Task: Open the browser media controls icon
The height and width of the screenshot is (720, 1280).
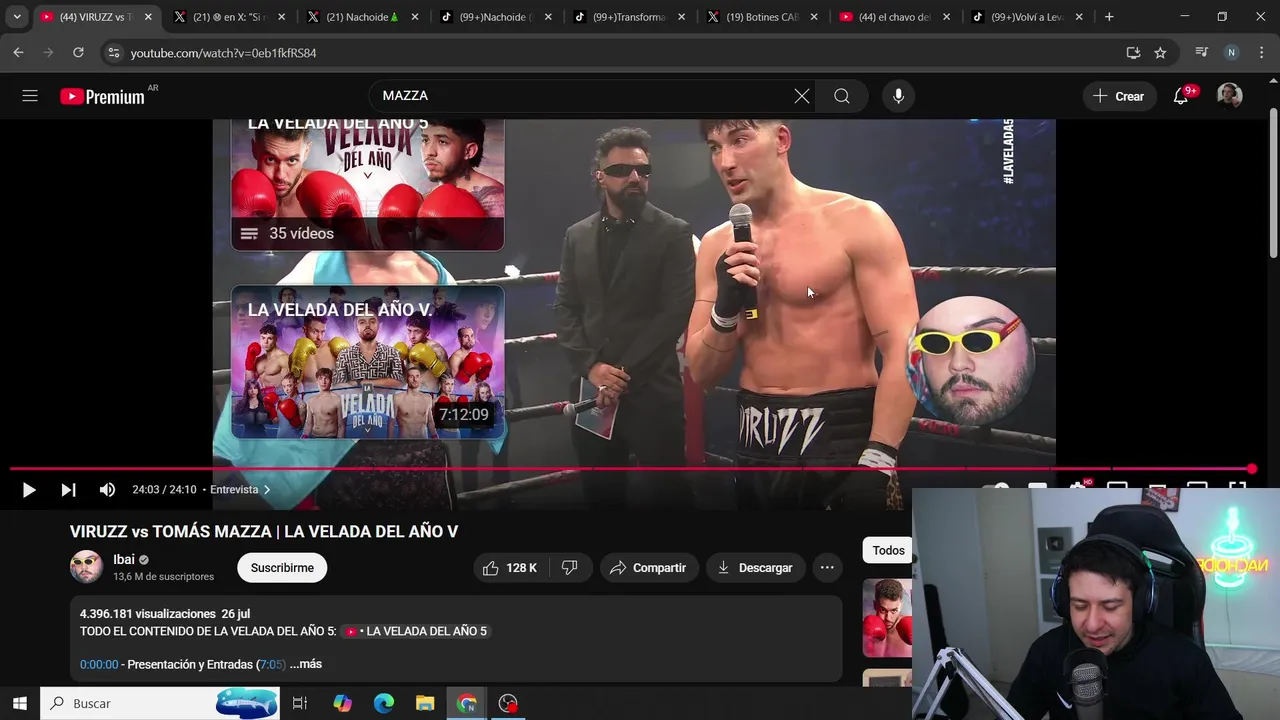Action: click(x=1202, y=53)
